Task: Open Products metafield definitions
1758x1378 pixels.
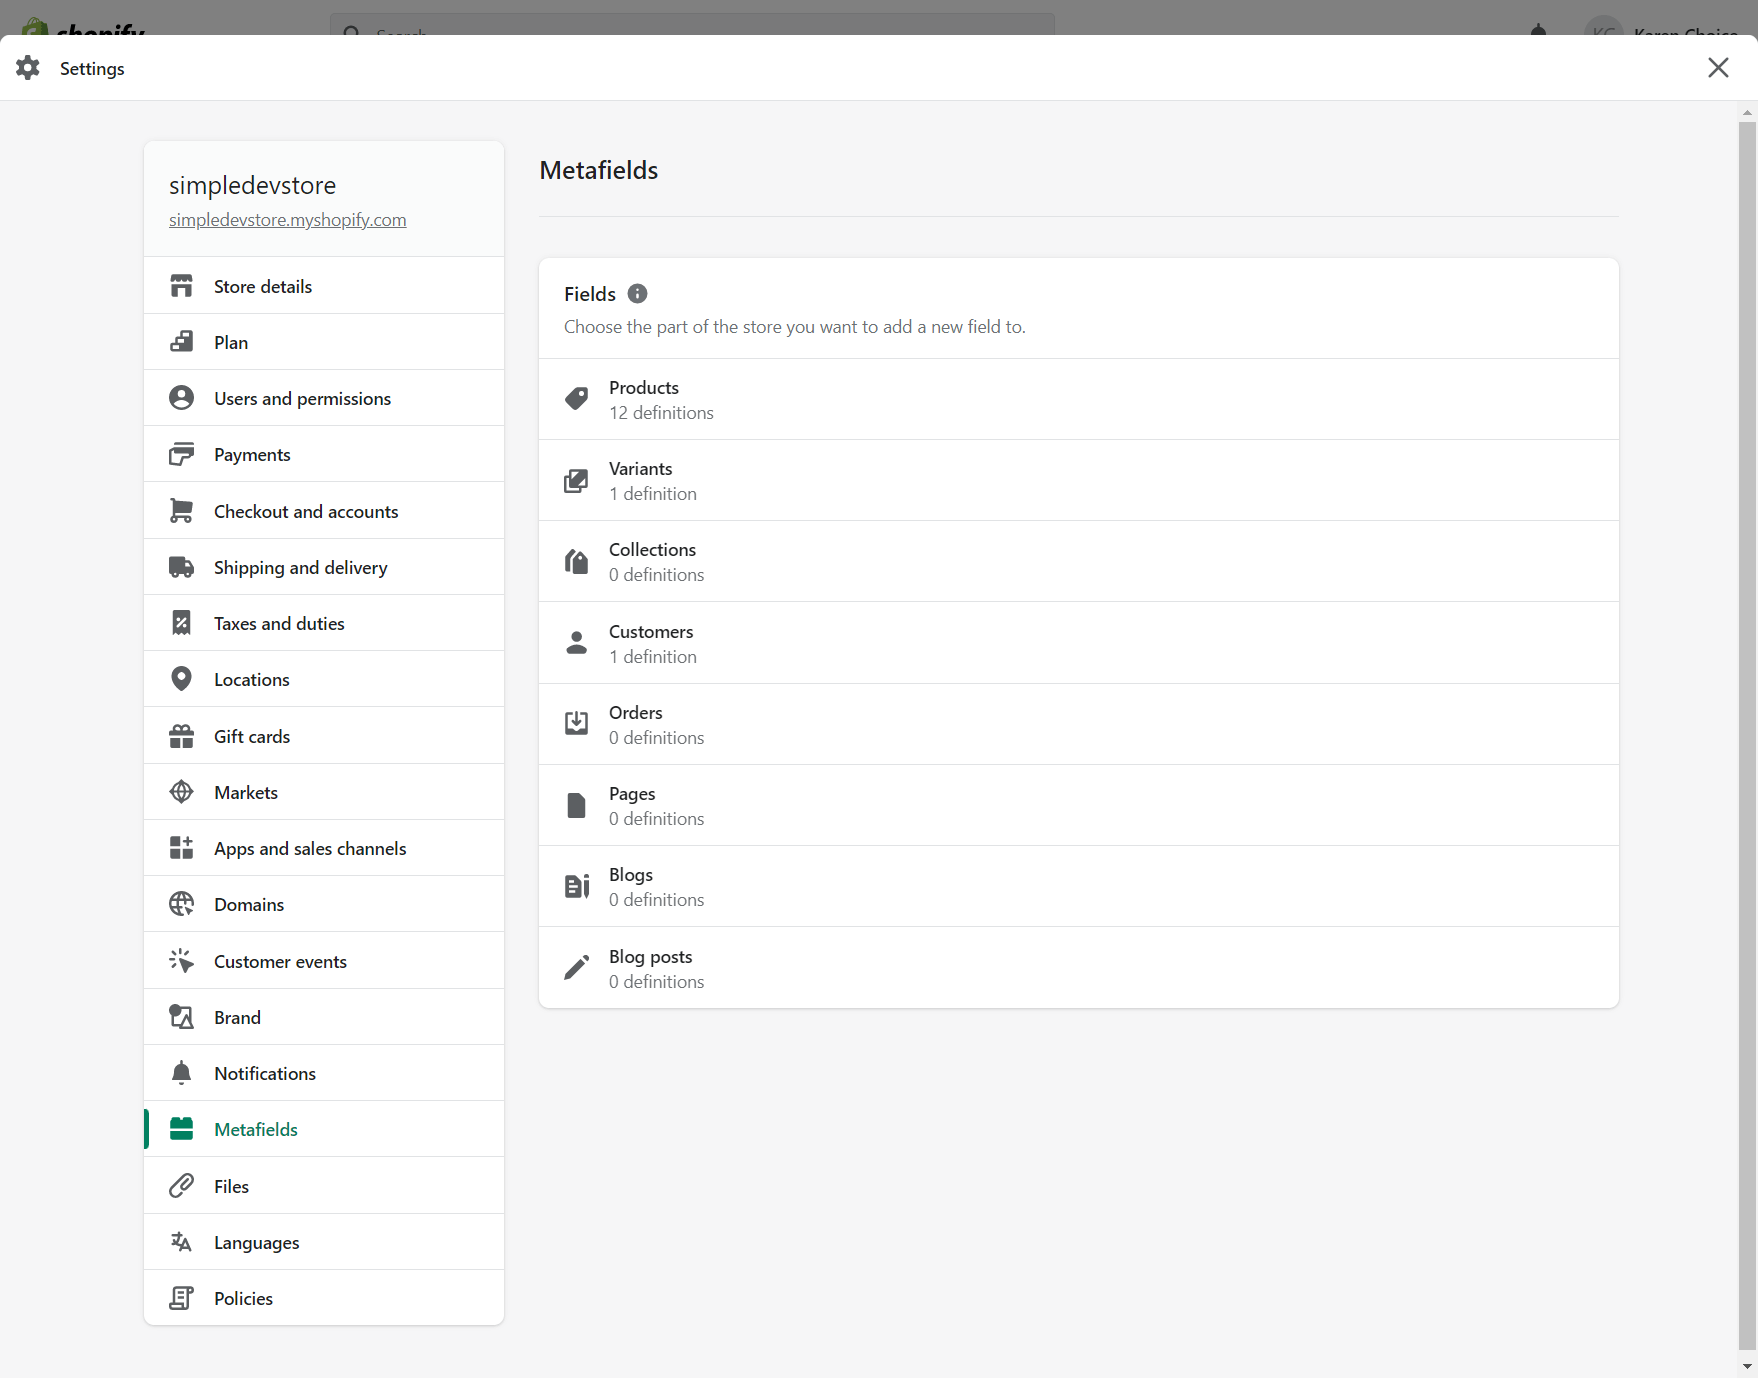Action: point(1079,399)
